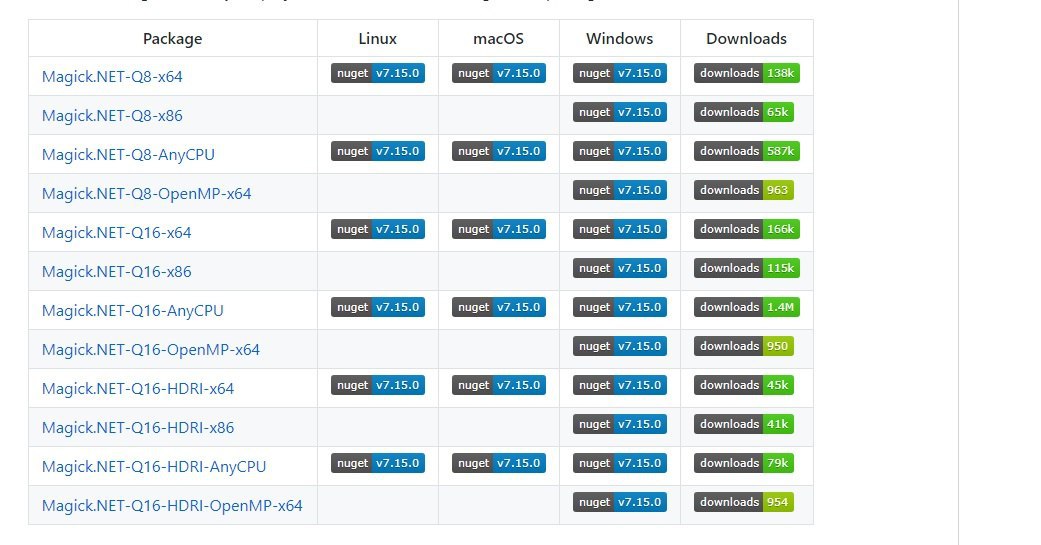Click the Linux nuget badge for Magick.NET-Q16-AnyCPU
Screen dimensions: 1041x545
point(378,307)
